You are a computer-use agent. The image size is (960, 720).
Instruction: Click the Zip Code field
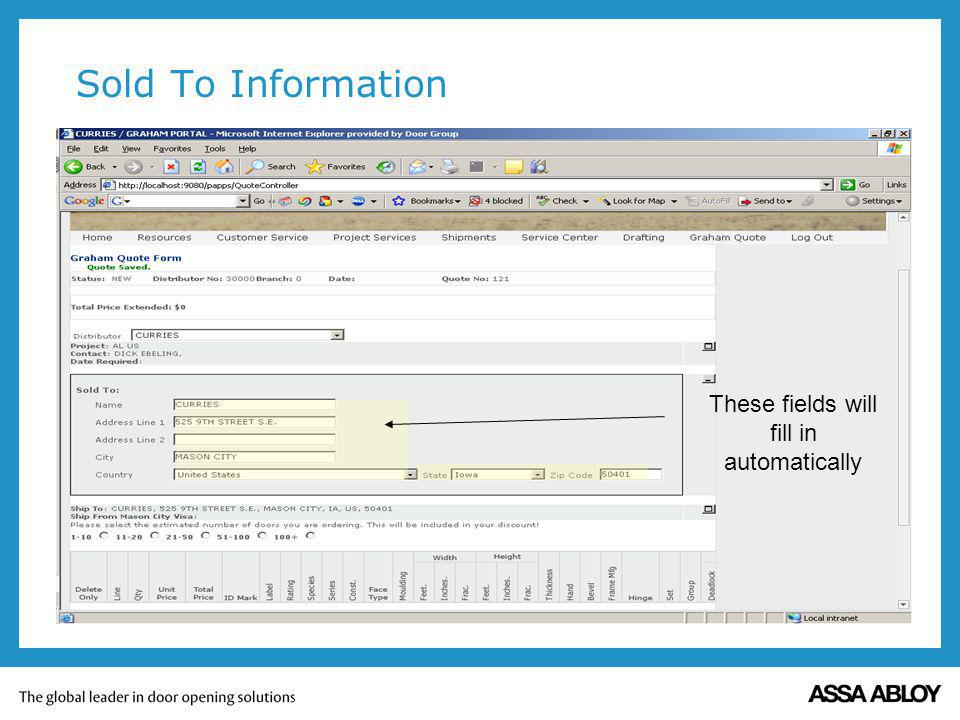tap(631, 474)
